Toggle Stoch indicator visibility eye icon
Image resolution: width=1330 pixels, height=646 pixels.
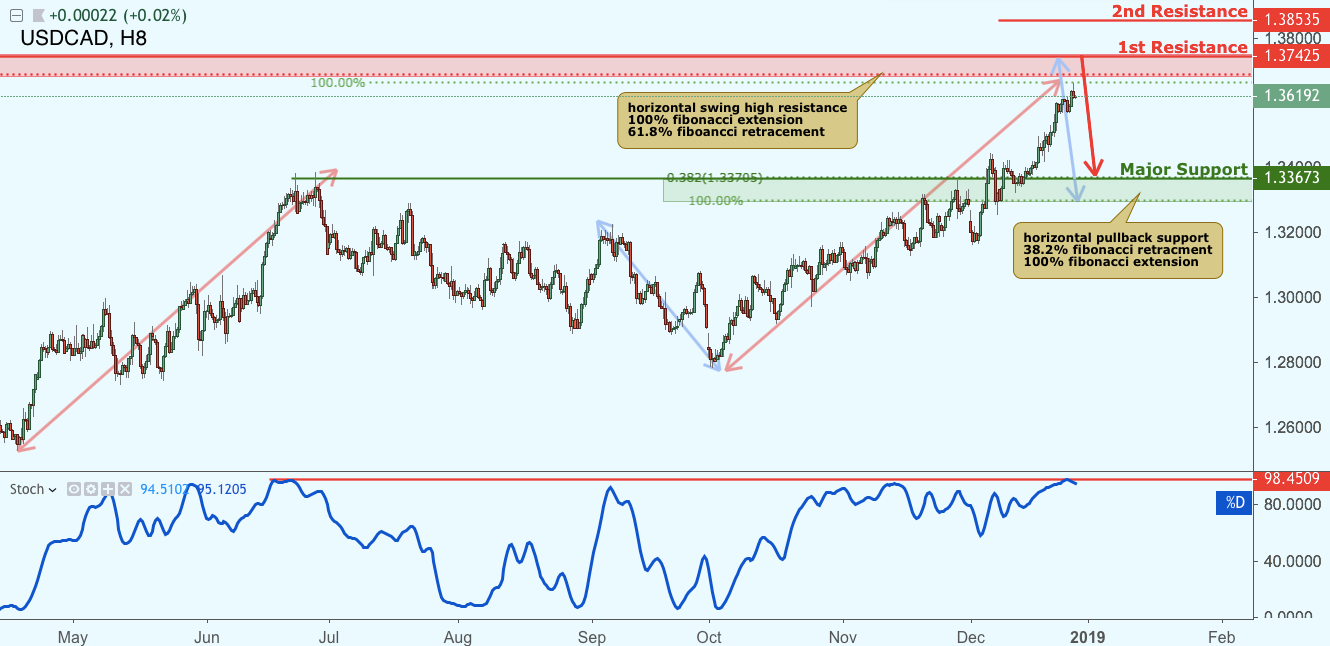click(x=73, y=489)
